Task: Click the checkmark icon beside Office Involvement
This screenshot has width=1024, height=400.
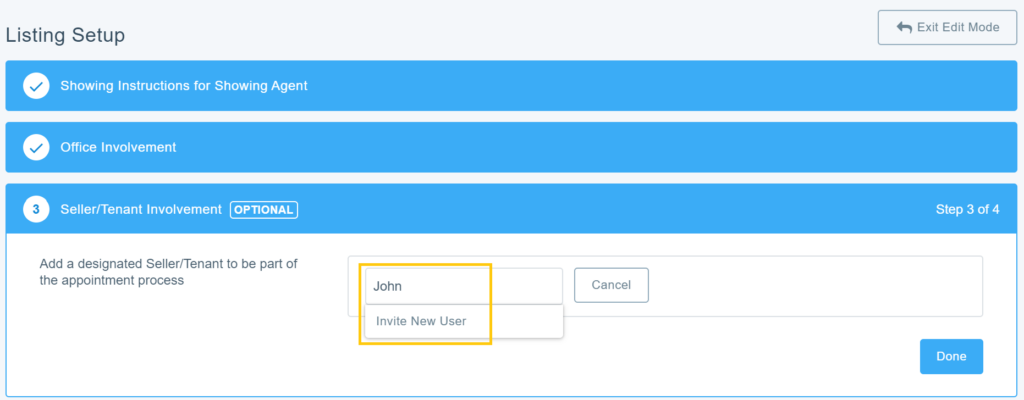Action: click(36, 147)
